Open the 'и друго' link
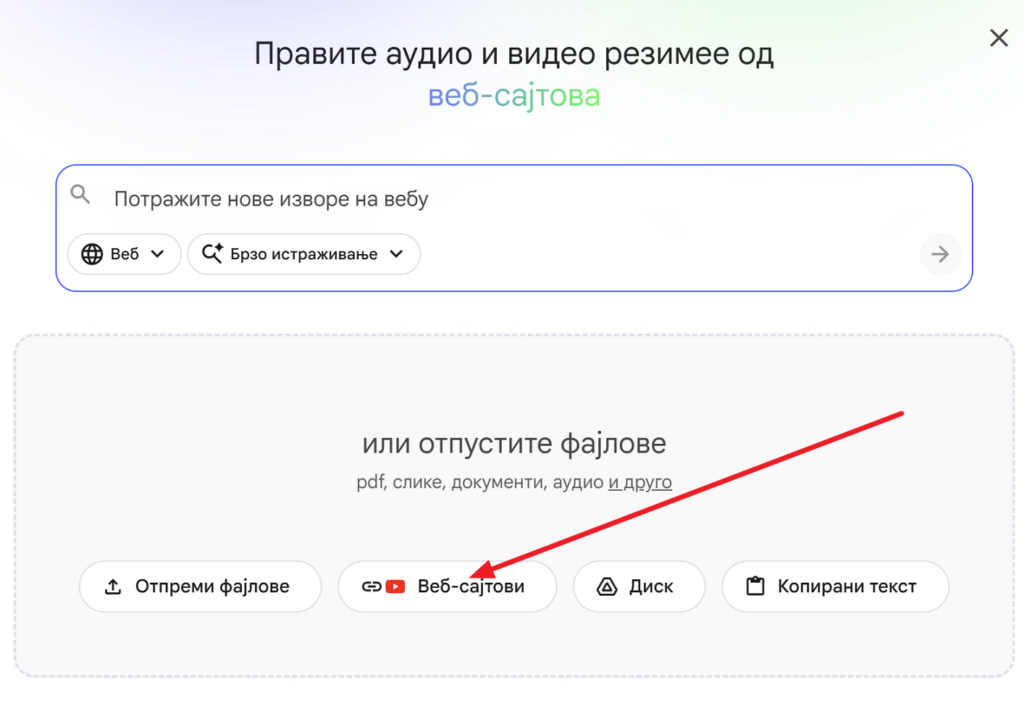This screenshot has width=1024, height=711. [640, 482]
